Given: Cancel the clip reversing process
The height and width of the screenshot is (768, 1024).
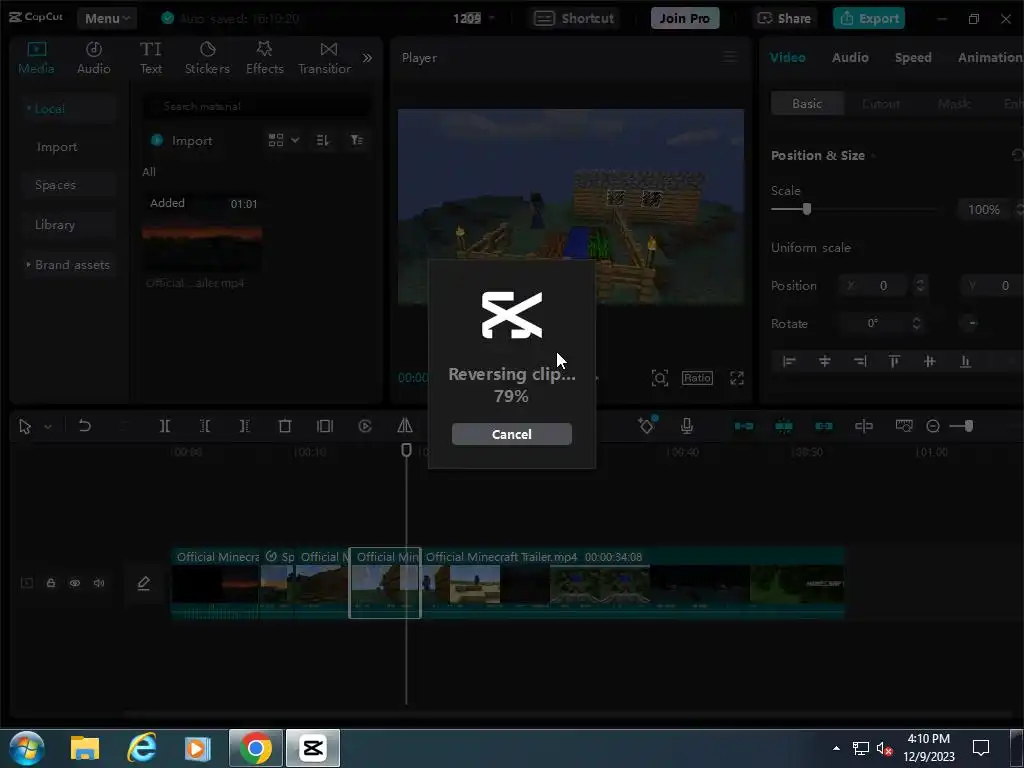Looking at the screenshot, I should pyautogui.click(x=511, y=434).
